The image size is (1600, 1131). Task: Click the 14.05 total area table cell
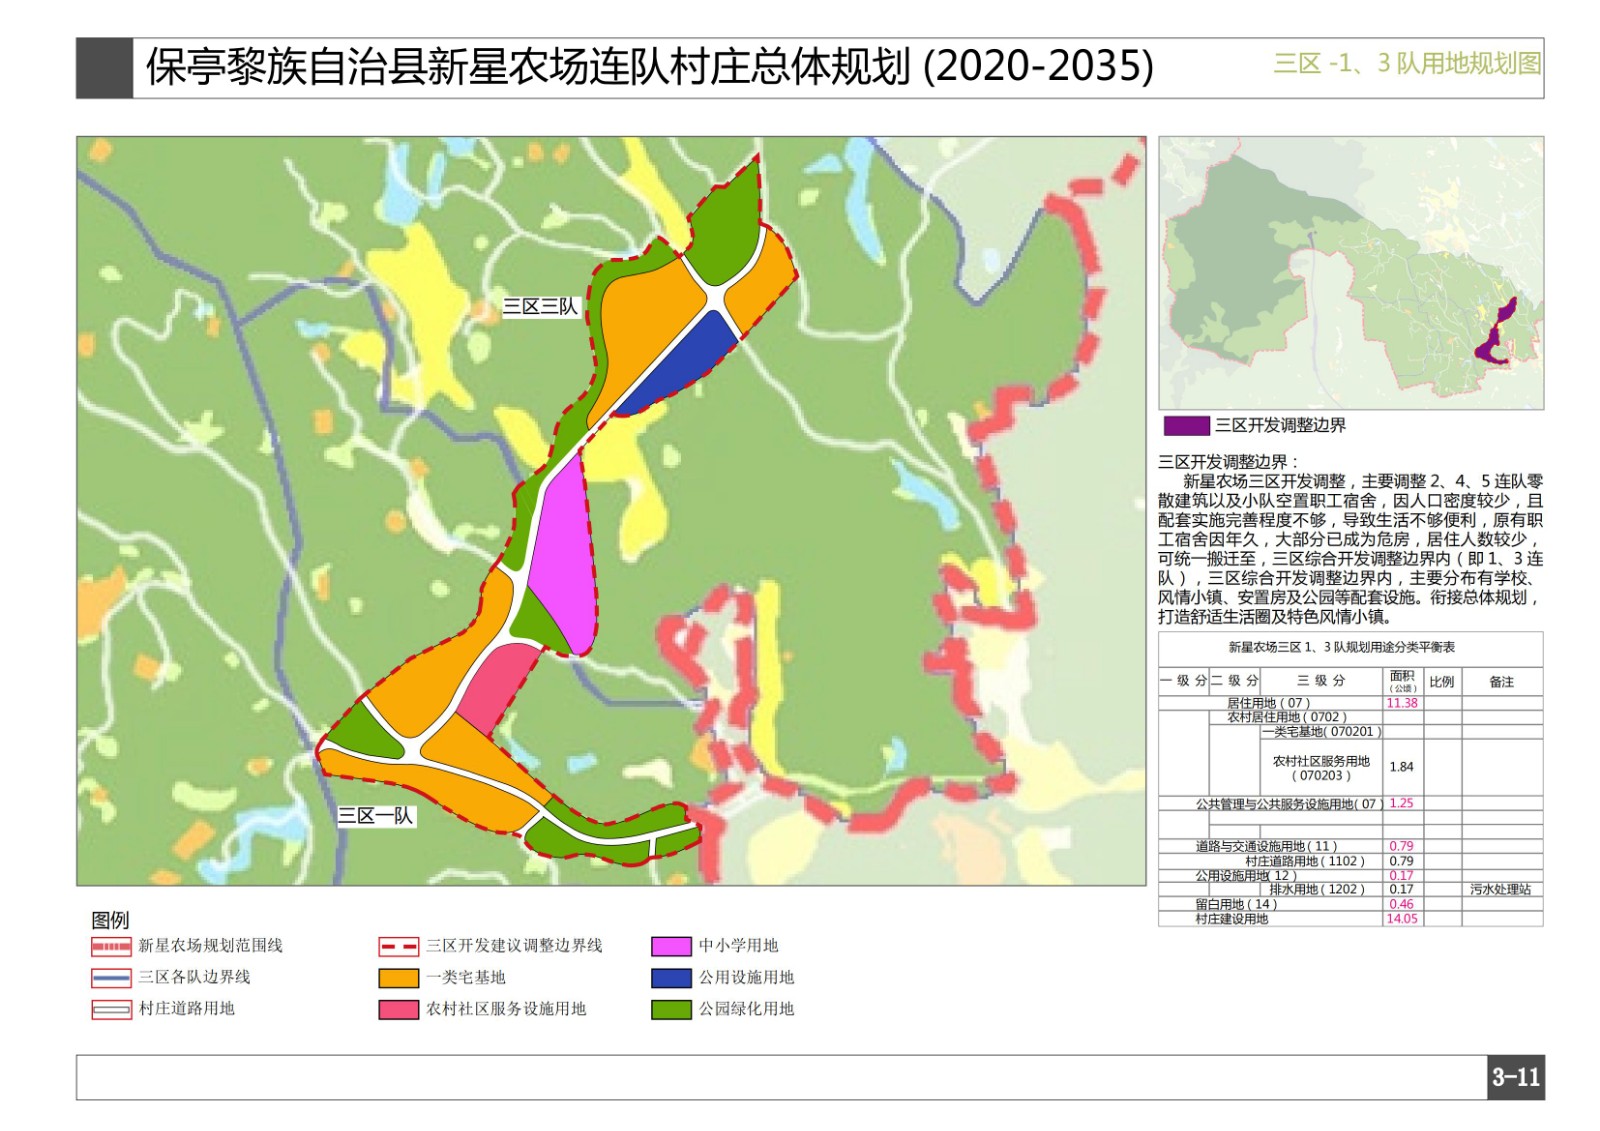(x=1401, y=919)
